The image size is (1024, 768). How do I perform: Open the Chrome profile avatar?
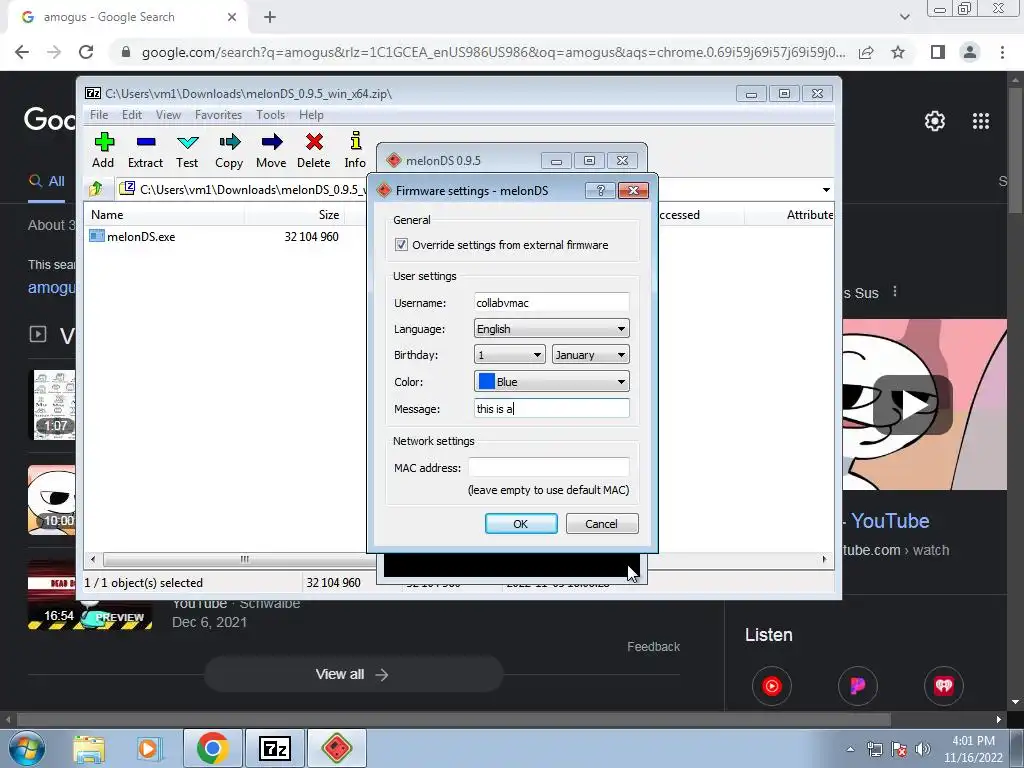click(970, 52)
